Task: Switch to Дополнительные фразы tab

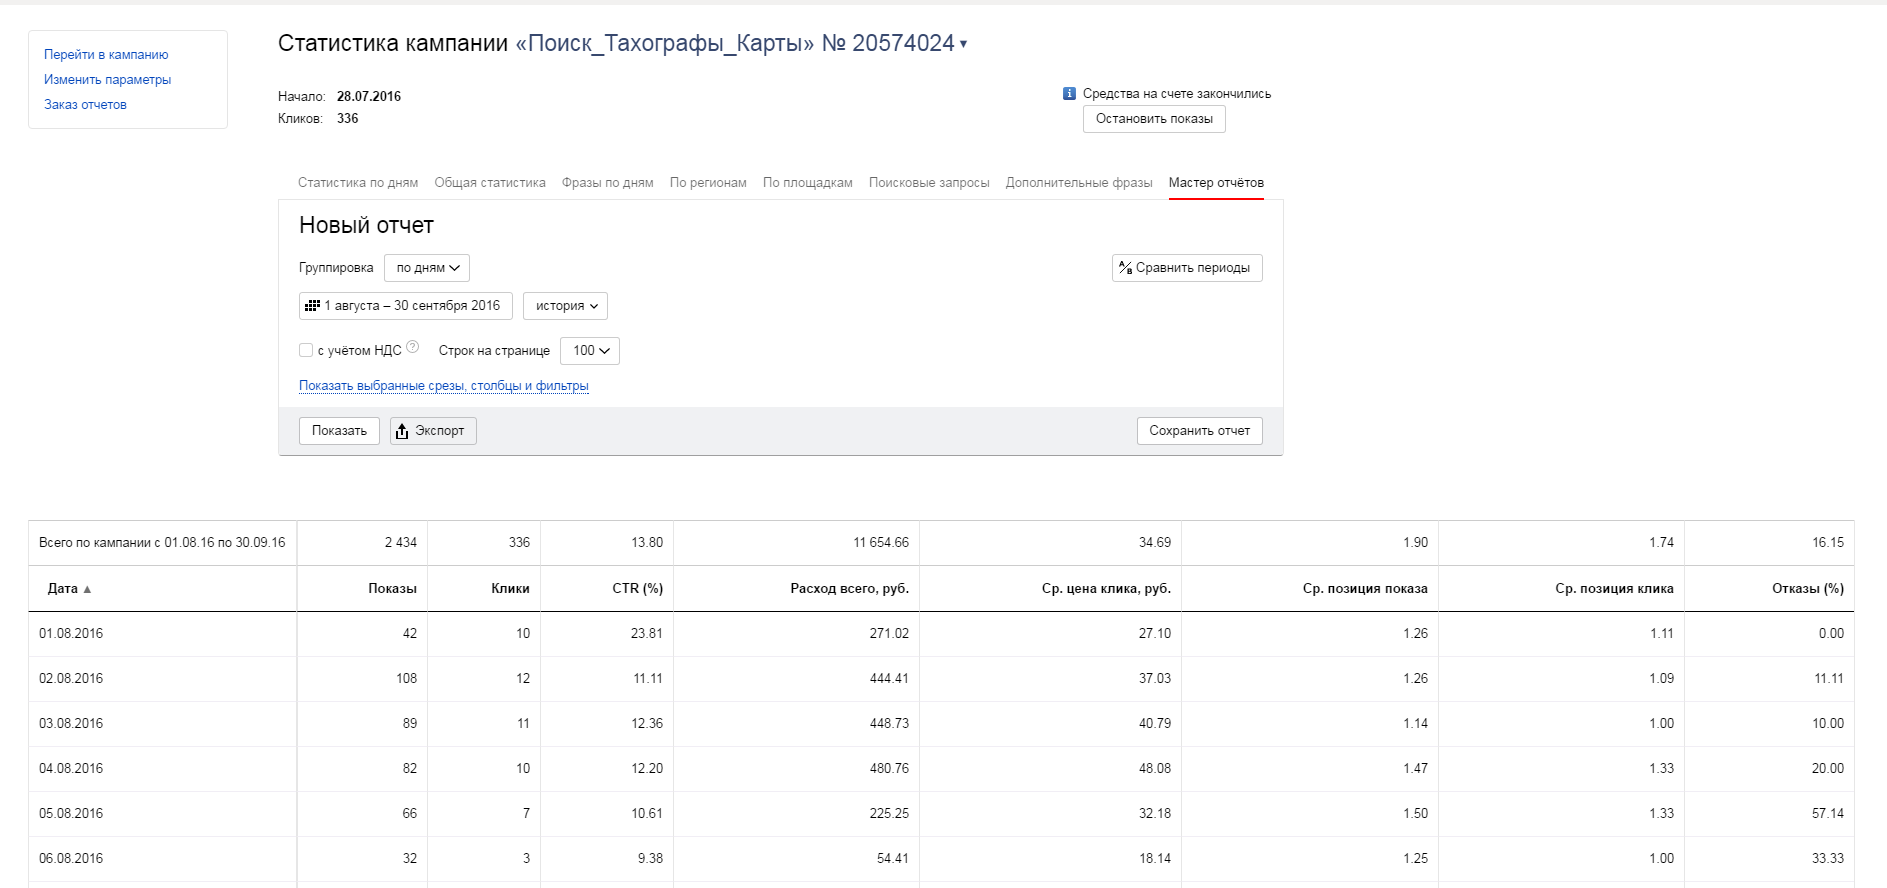Action: tap(1079, 183)
